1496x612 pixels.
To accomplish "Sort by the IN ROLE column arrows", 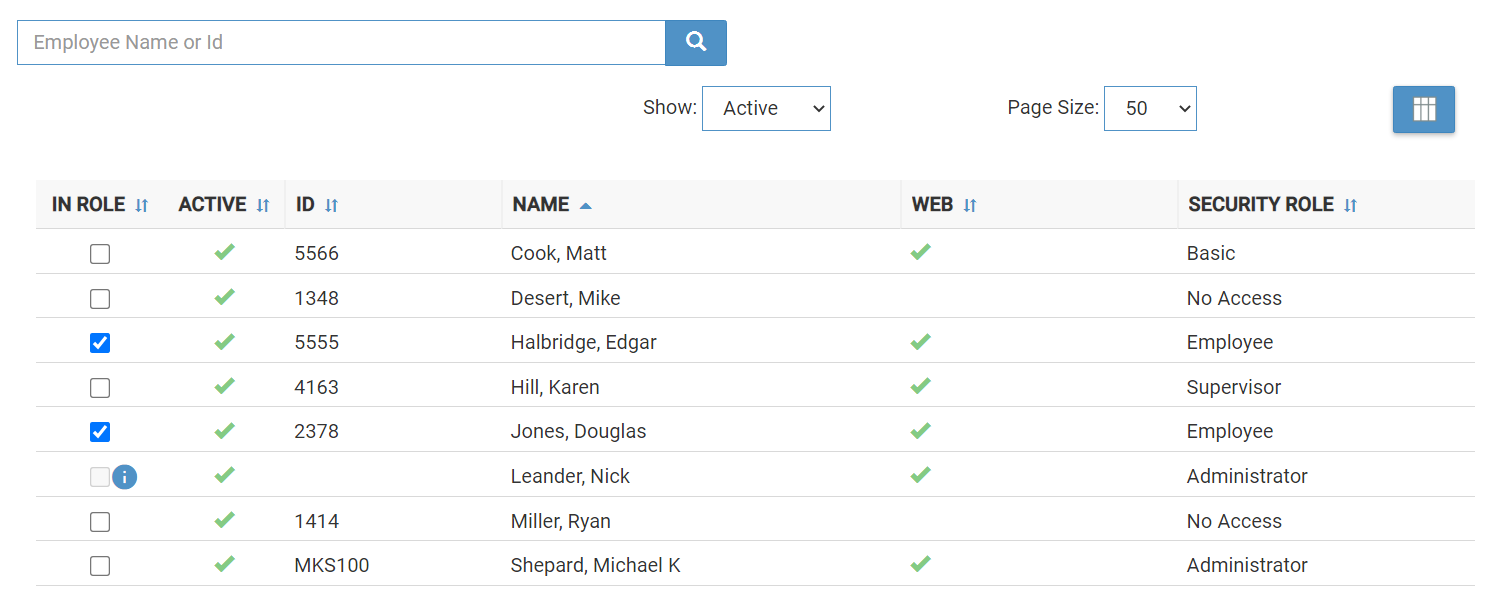I will pyautogui.click(x=142, y=205).
